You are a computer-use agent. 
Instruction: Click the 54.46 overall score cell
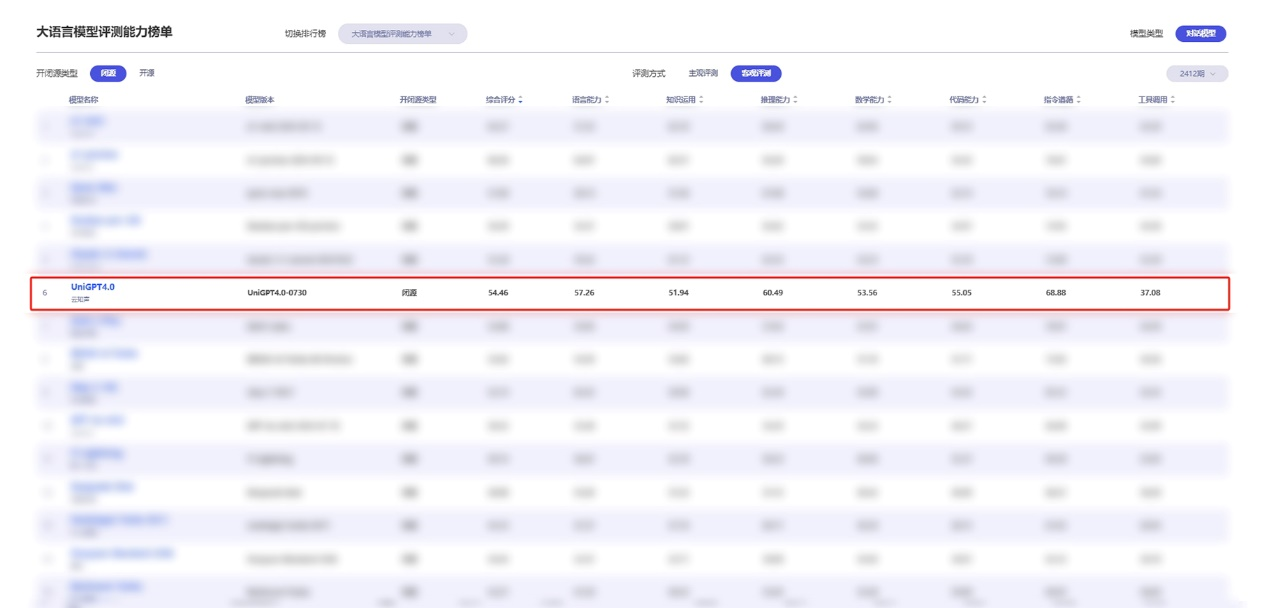(x=498, y=293)
